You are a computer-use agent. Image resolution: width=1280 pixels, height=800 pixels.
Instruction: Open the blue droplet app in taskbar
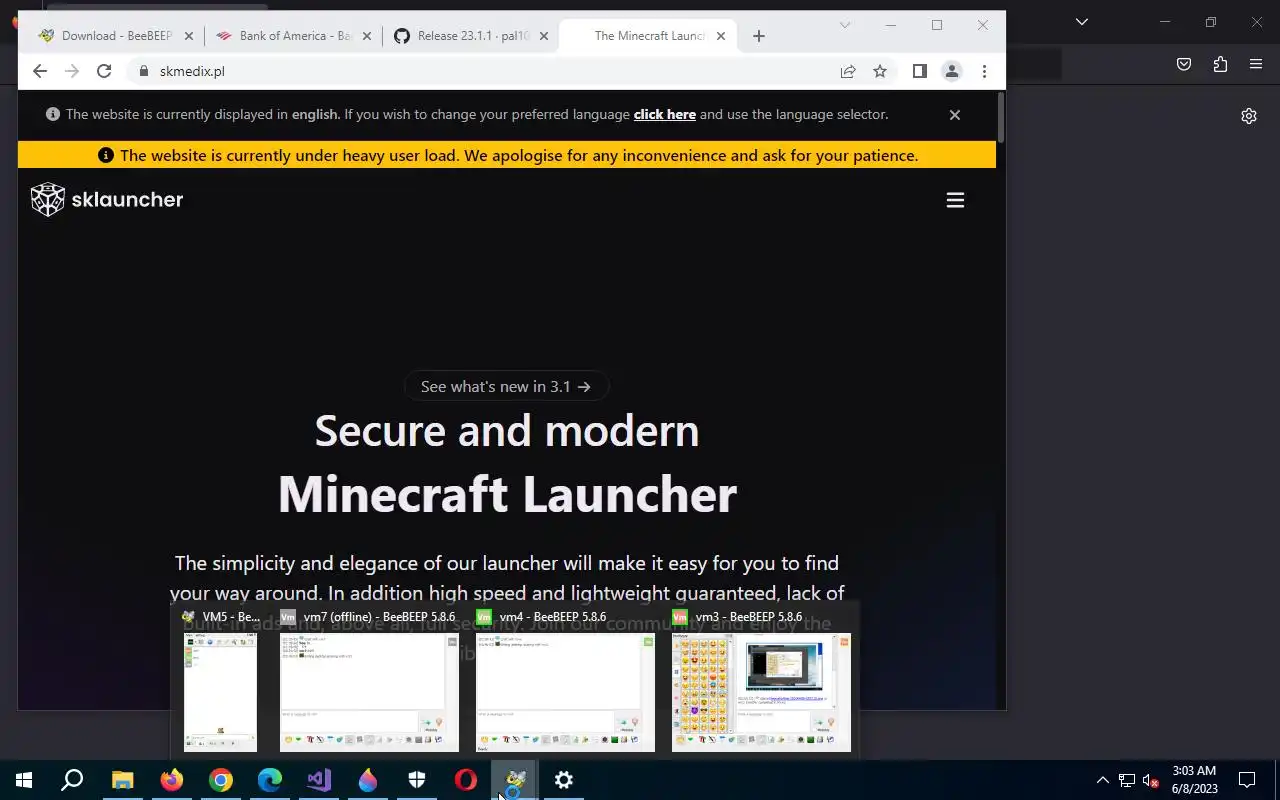(x=368, y=780)
